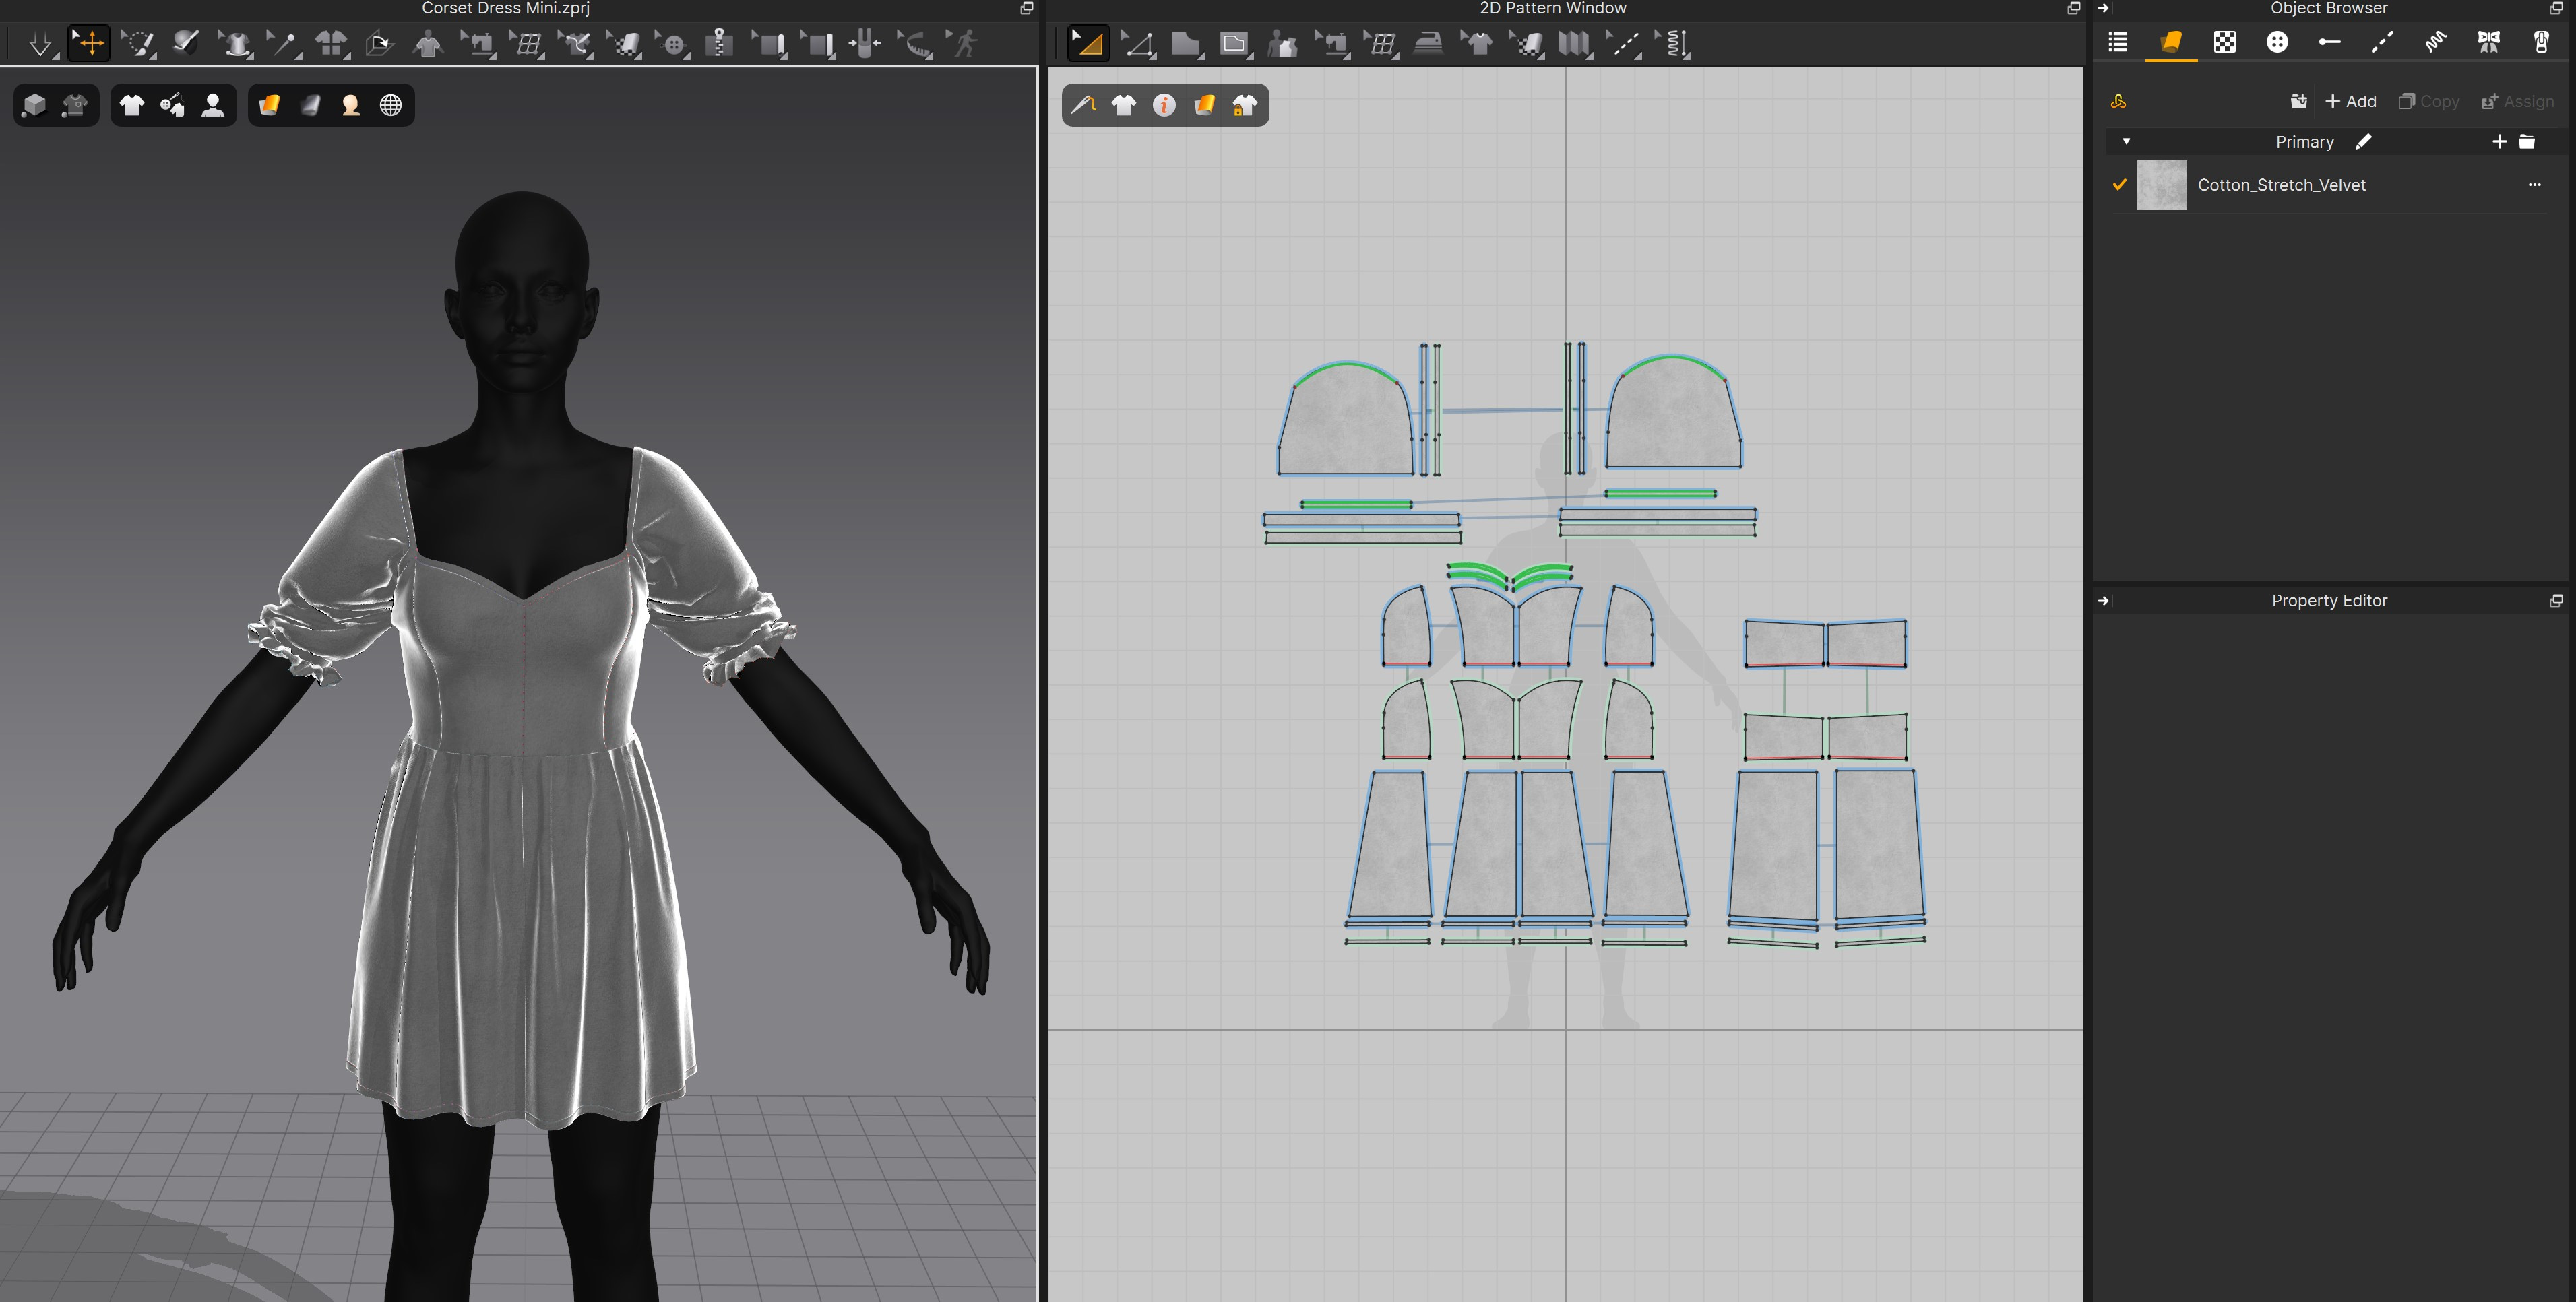The width and height of the screenshot is (2576, 1302).
Task: Toggle the pattern lock overlay in 2D window
Action: tap(1244, 105)
